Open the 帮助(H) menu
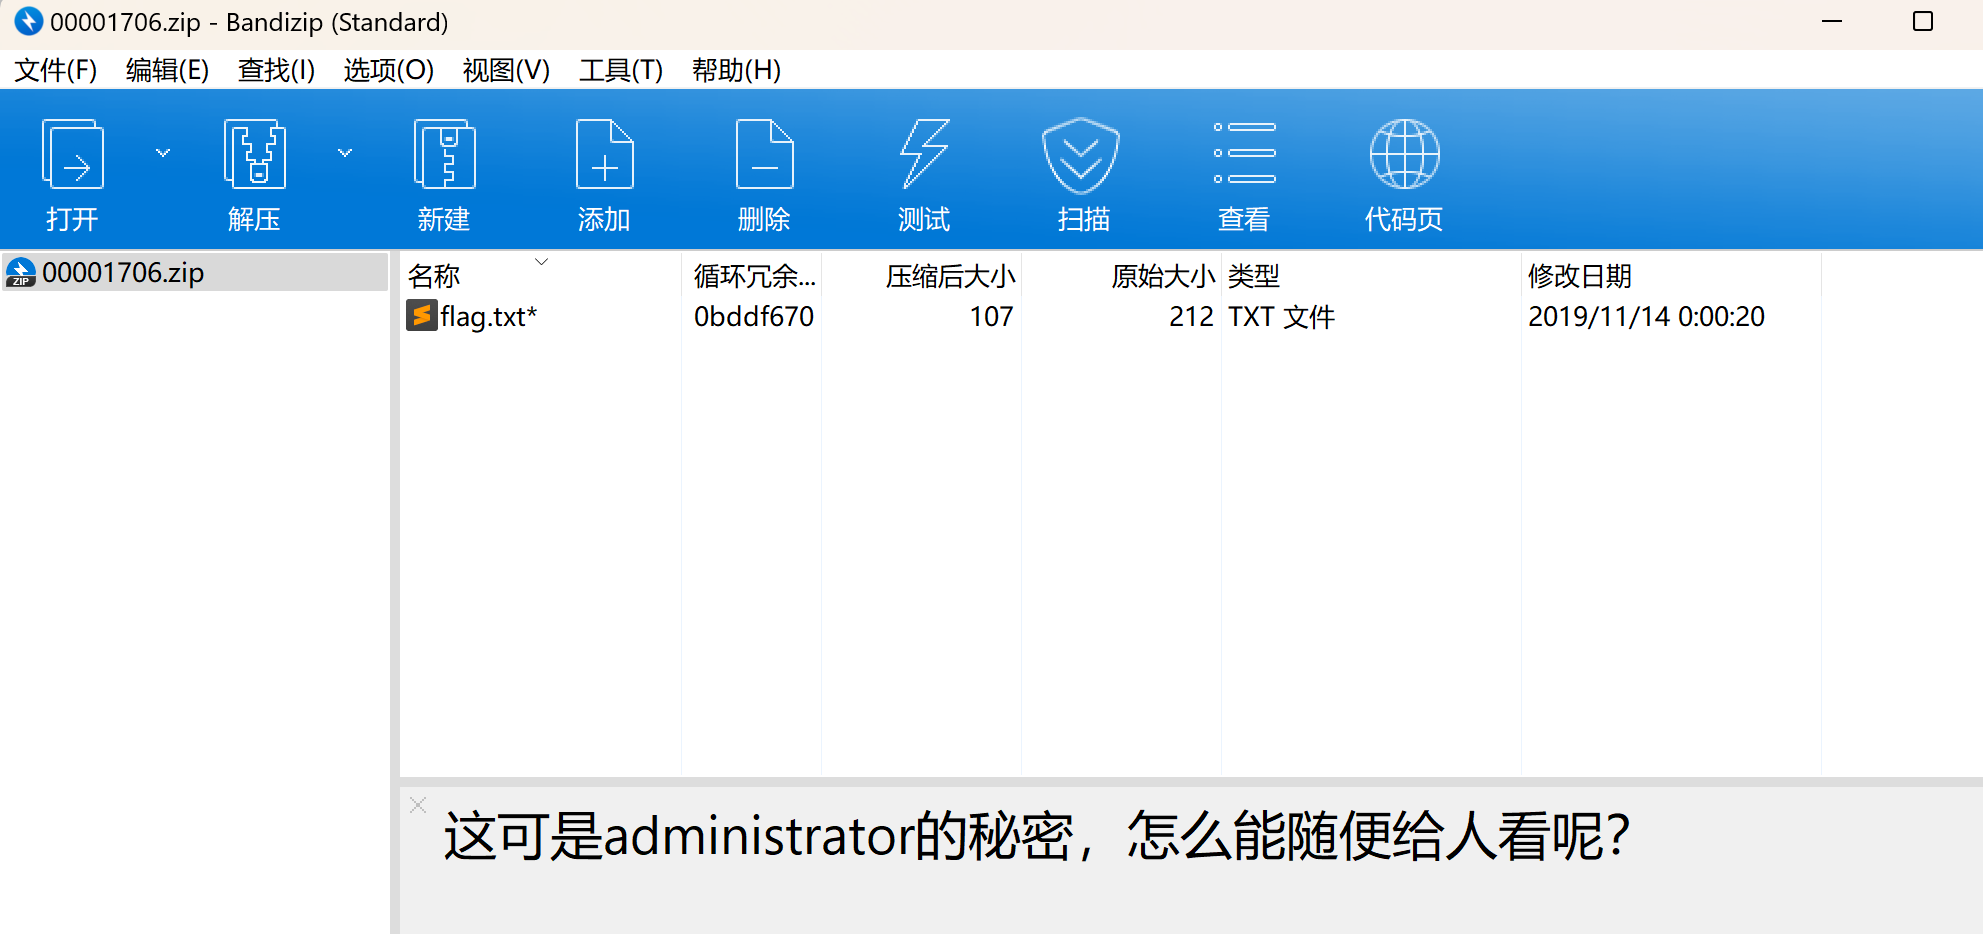 tap(736, 70)
